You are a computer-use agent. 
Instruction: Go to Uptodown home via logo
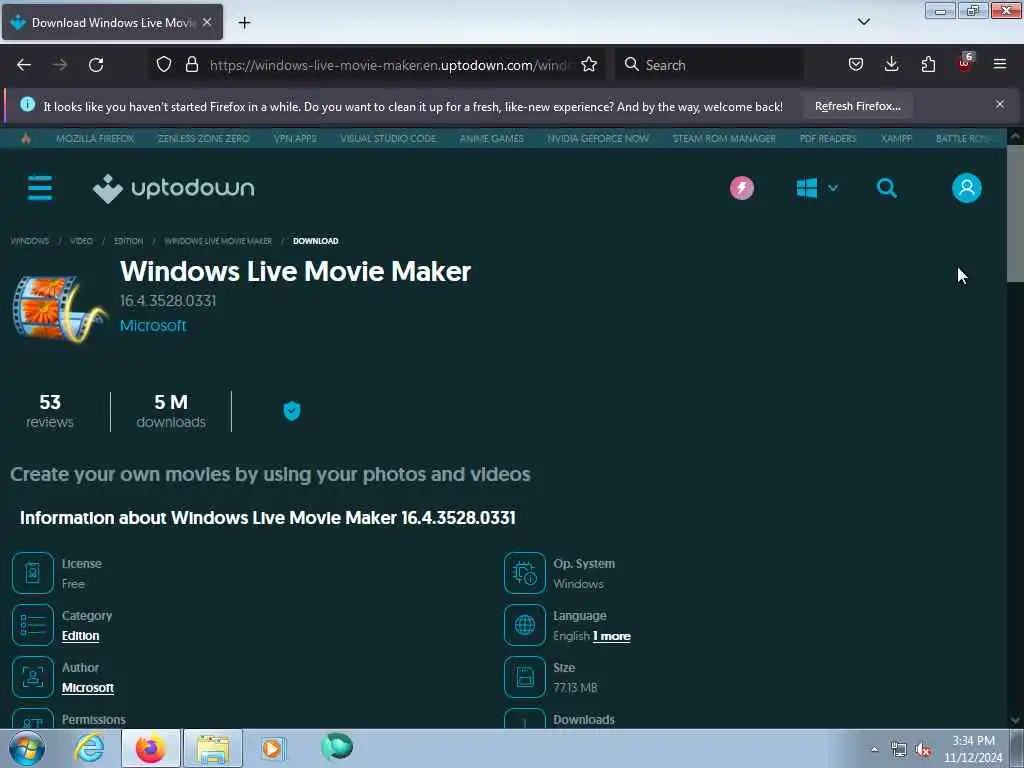pos(174,188)
